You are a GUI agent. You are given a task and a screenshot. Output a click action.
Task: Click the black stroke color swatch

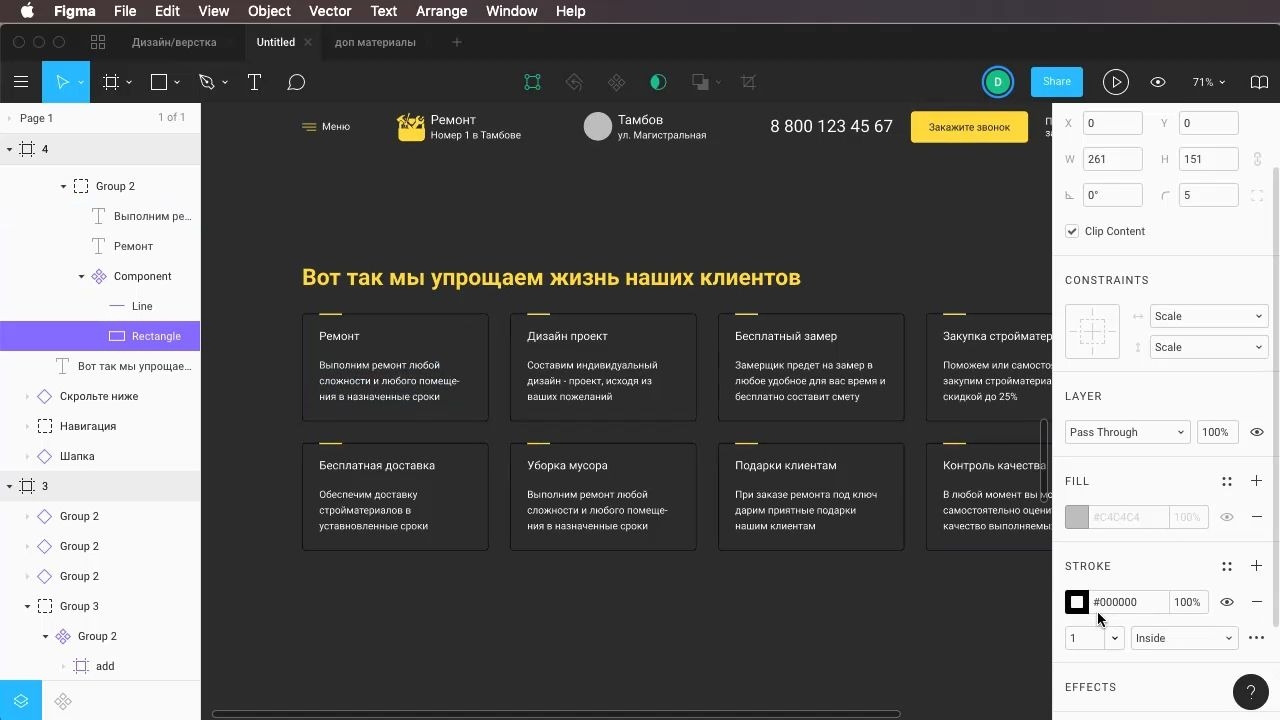[x=1077, y=602]
